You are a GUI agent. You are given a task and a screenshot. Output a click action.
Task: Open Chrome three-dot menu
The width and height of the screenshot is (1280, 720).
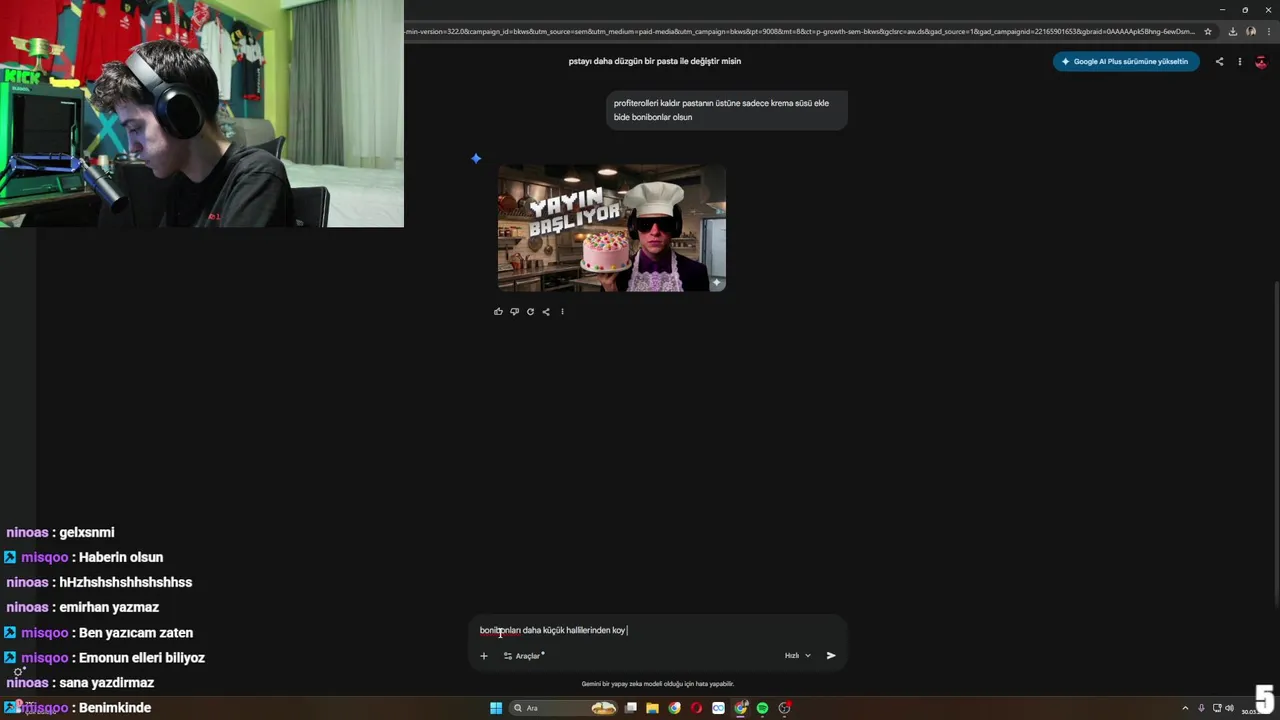pos(1268,31)
